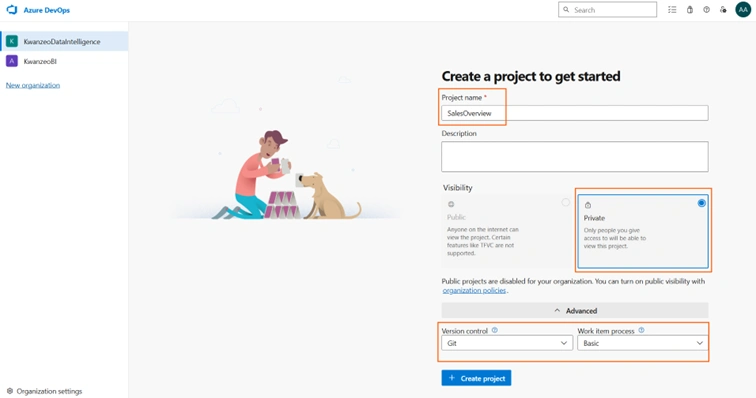
Task: Open the Version control Git dropdown
Action: coord(507,343)
